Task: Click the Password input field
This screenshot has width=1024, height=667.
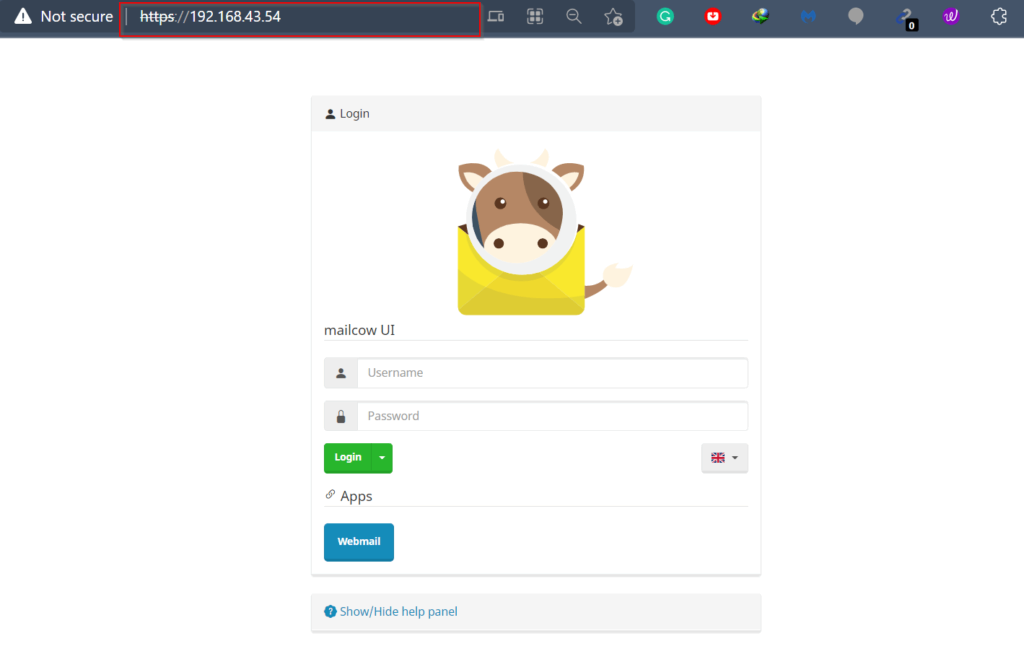Action: [552, 416]
